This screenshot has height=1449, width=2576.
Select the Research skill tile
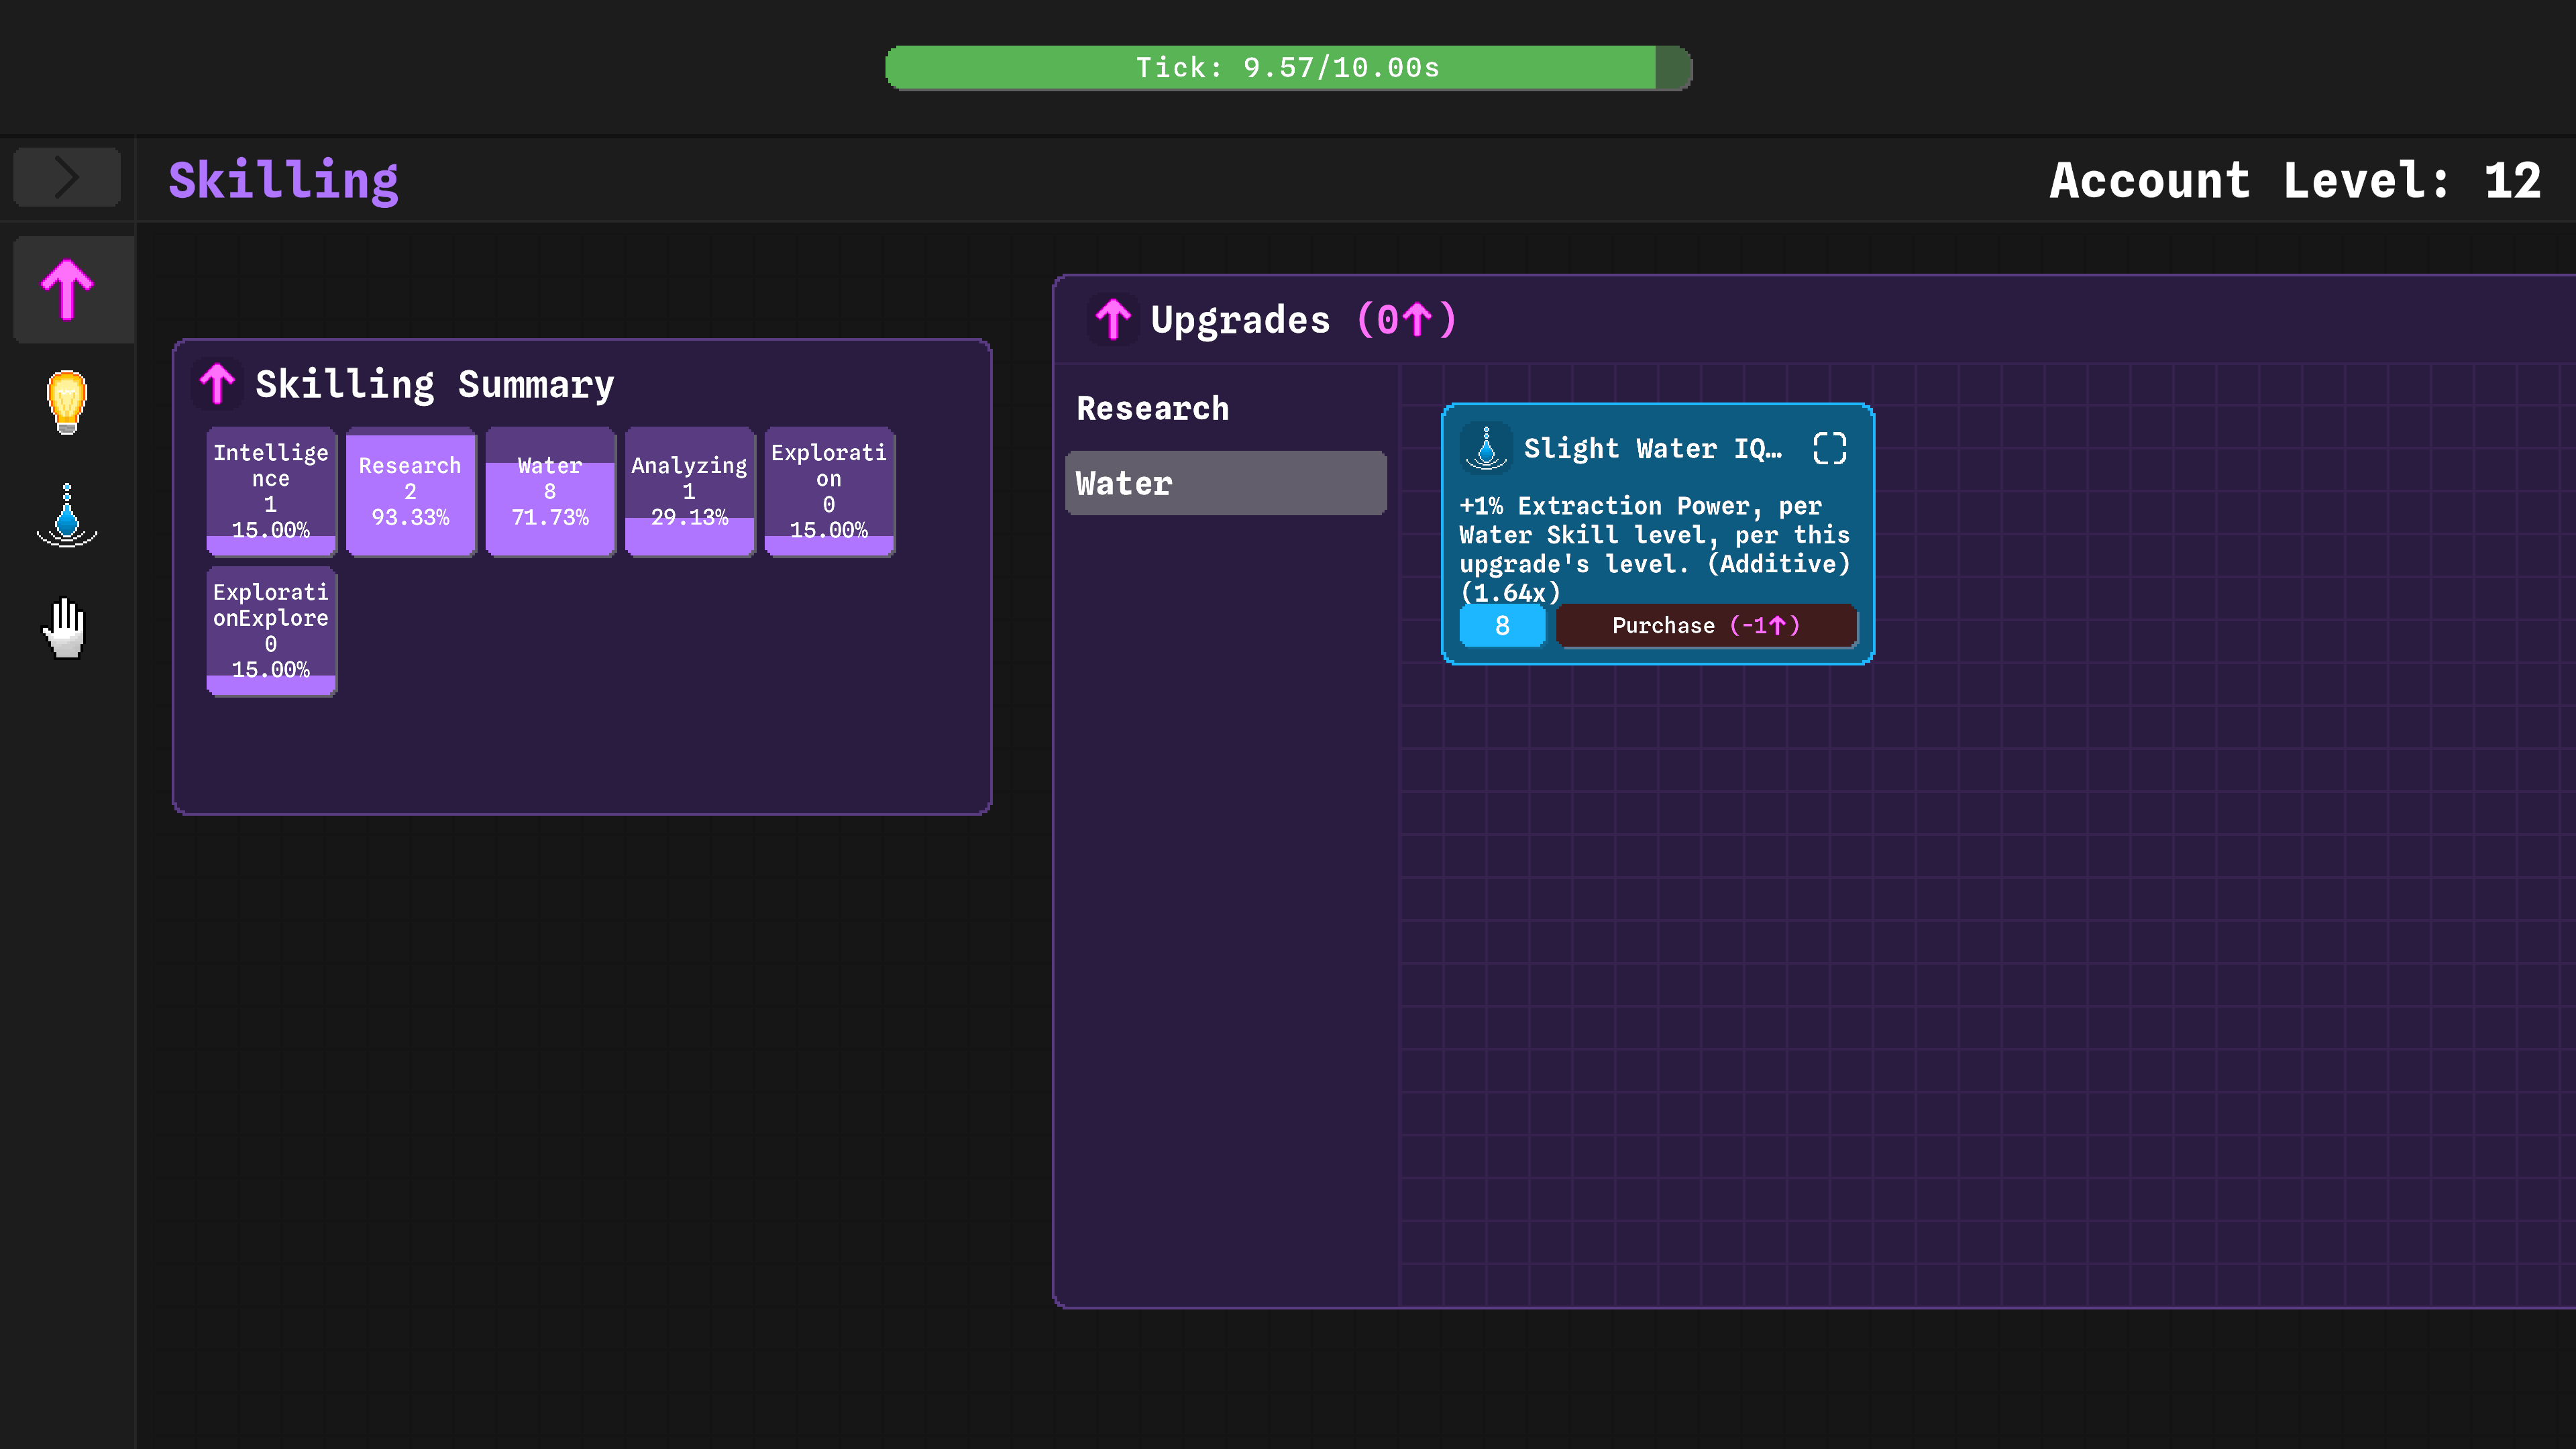pyautogui.click(x=410, y=491)
